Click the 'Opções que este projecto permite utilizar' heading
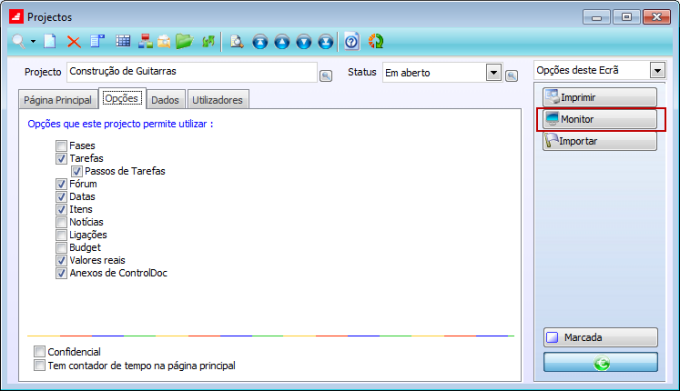This screenshot has height=391, width=680. (x=120, y=124)
